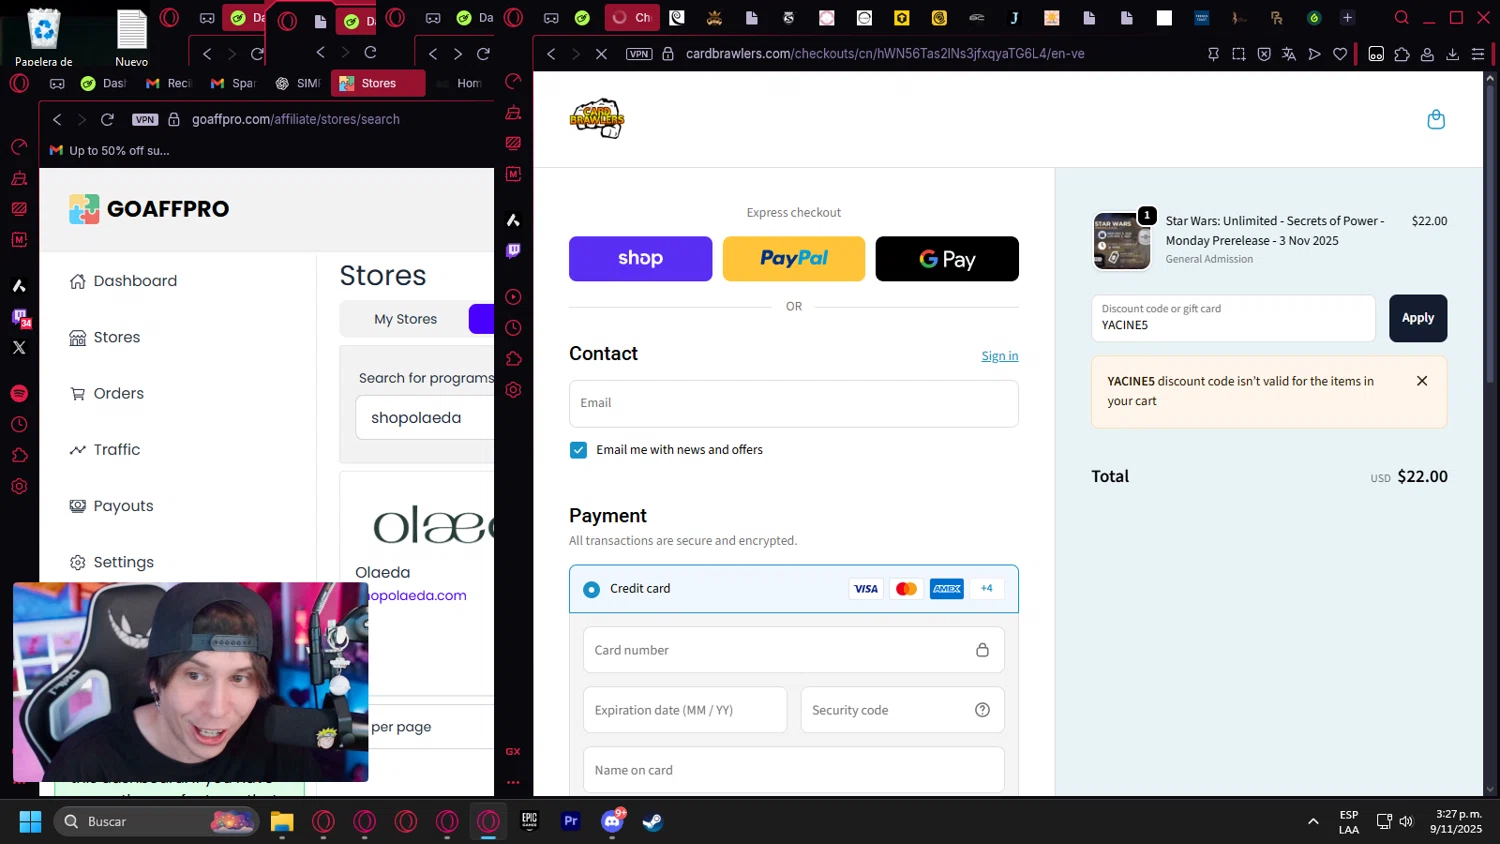Uncheck Email me with news and offers
Viewport: 1500px width, 844px height.
click(578, 450)
